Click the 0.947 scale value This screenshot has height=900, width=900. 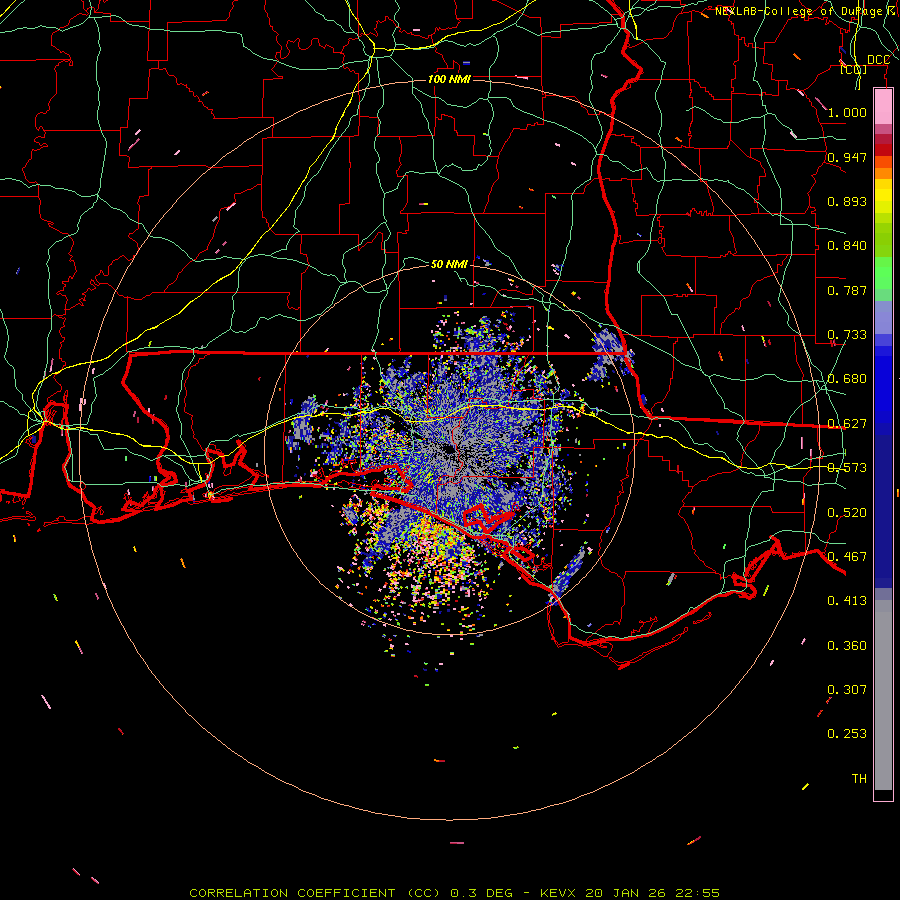tap(847, 157)
